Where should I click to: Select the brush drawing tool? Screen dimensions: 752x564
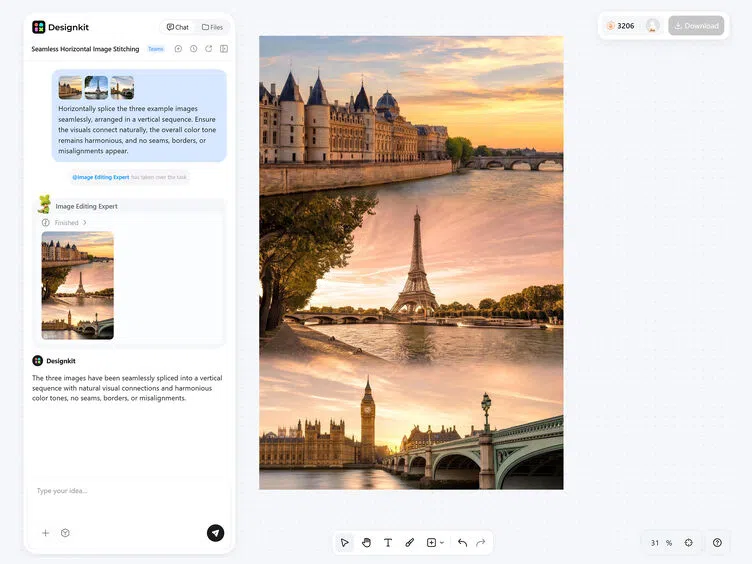pos(410,542)
